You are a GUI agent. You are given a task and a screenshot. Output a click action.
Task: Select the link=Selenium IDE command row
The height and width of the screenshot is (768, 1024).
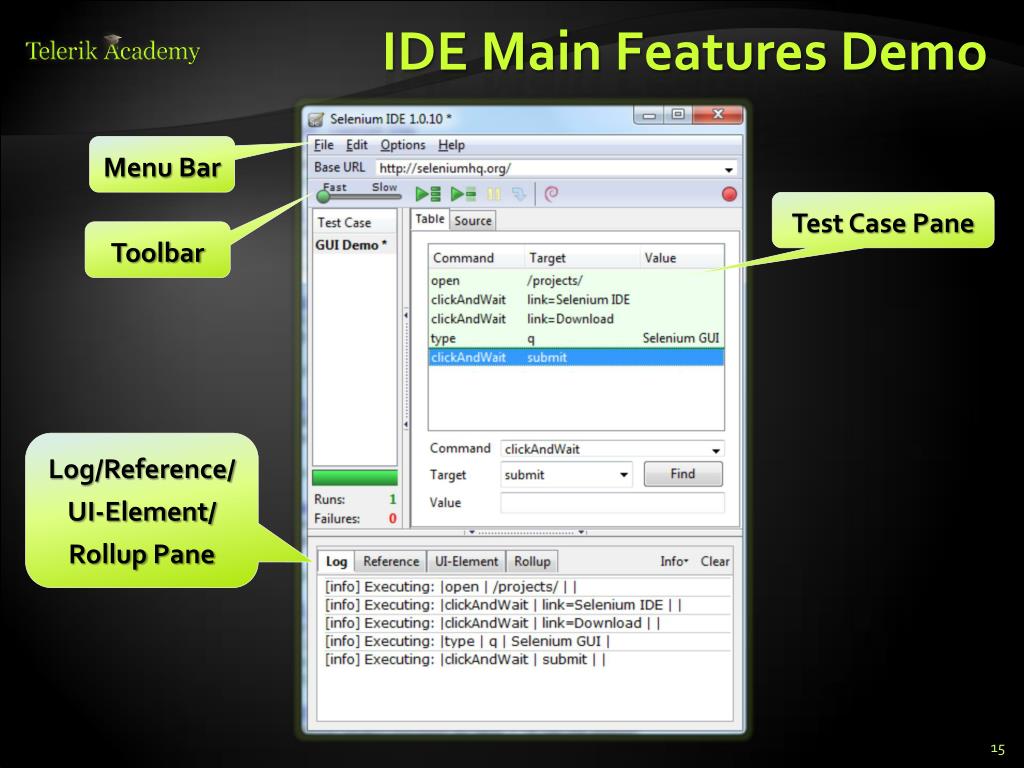[x=576, y=300]
